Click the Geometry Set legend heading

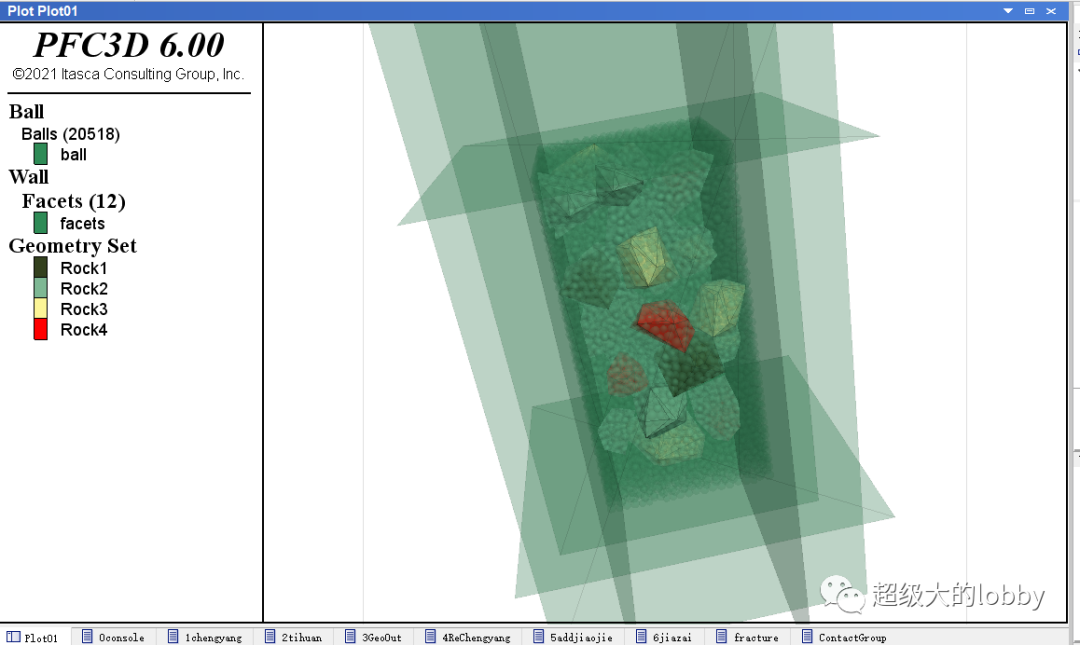[72, 246]
